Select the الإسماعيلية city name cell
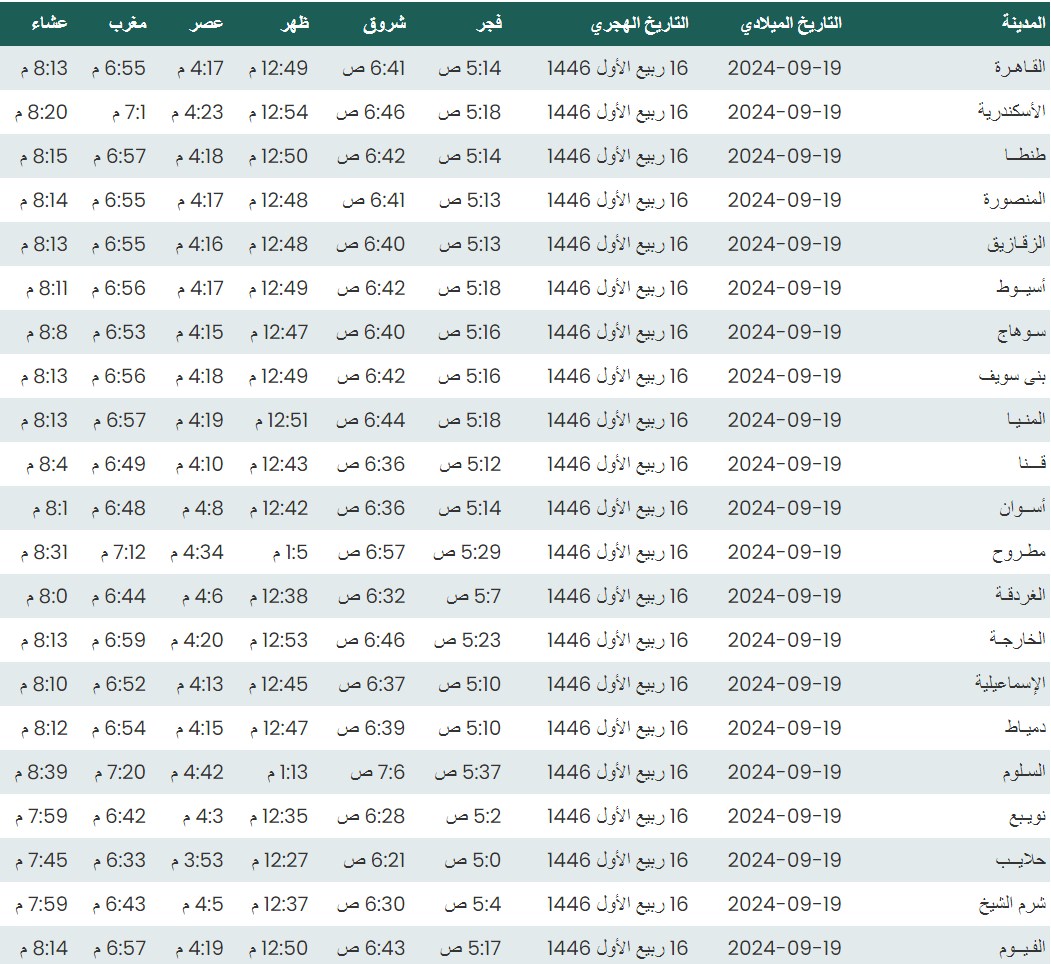 1010,684
